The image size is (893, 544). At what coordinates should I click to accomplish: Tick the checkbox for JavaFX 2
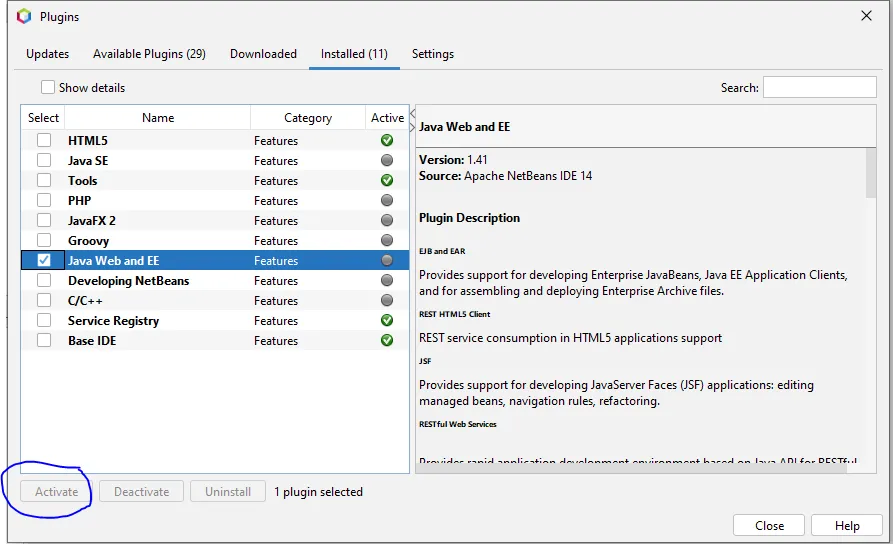pos(44,221)
